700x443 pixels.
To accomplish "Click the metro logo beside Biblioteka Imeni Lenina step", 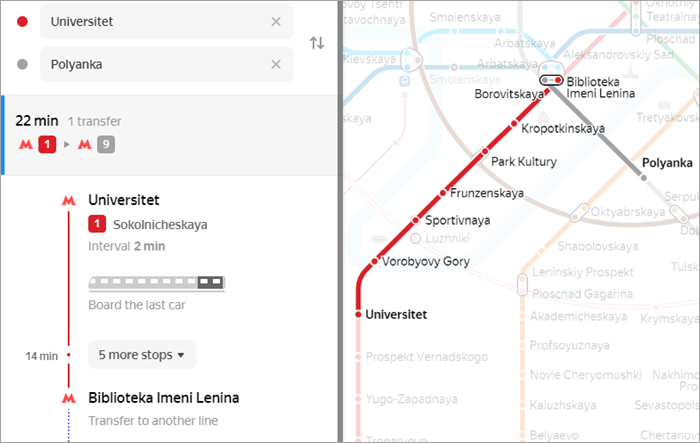I will pyautogui.click(x=68, y=398).
